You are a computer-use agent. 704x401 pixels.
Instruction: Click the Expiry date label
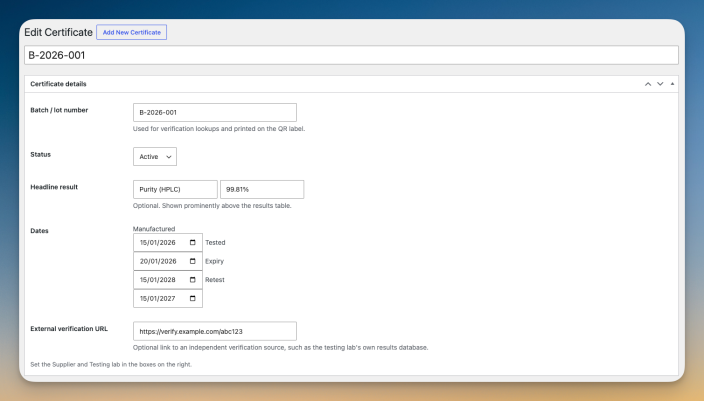(x=214, y=261)
